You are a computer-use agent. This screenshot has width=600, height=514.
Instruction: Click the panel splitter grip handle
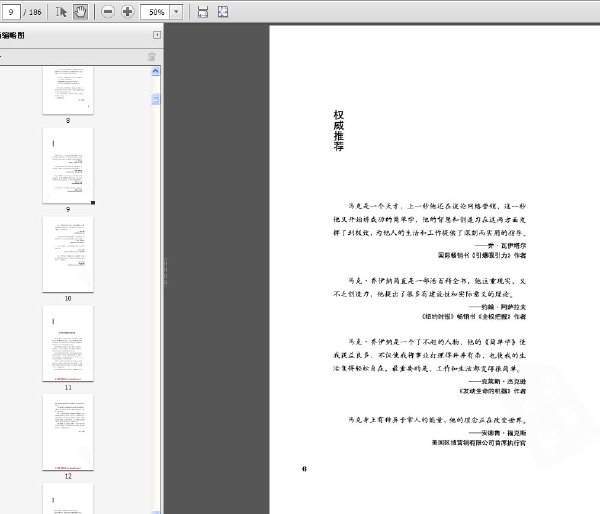coord(166,272)
